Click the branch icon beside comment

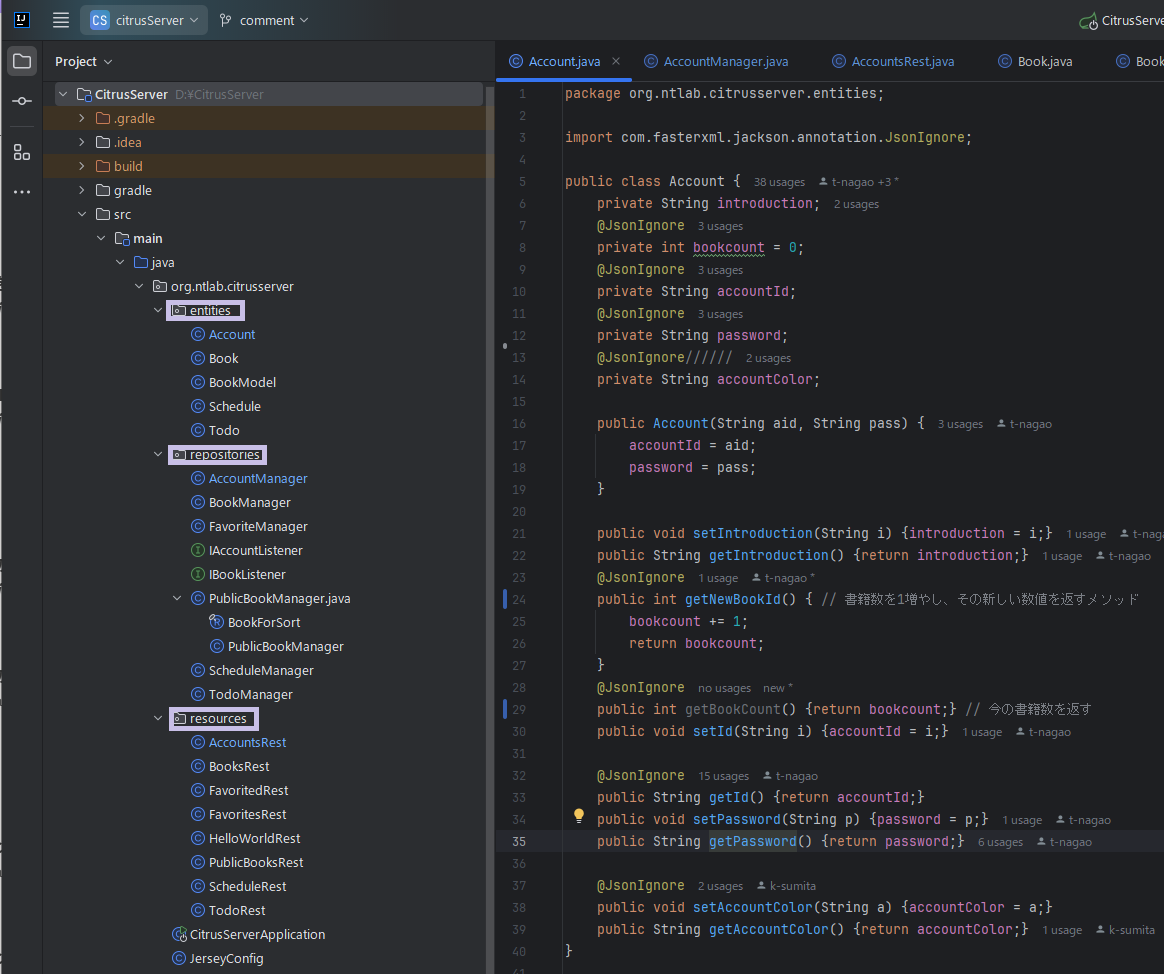point(225,20)
